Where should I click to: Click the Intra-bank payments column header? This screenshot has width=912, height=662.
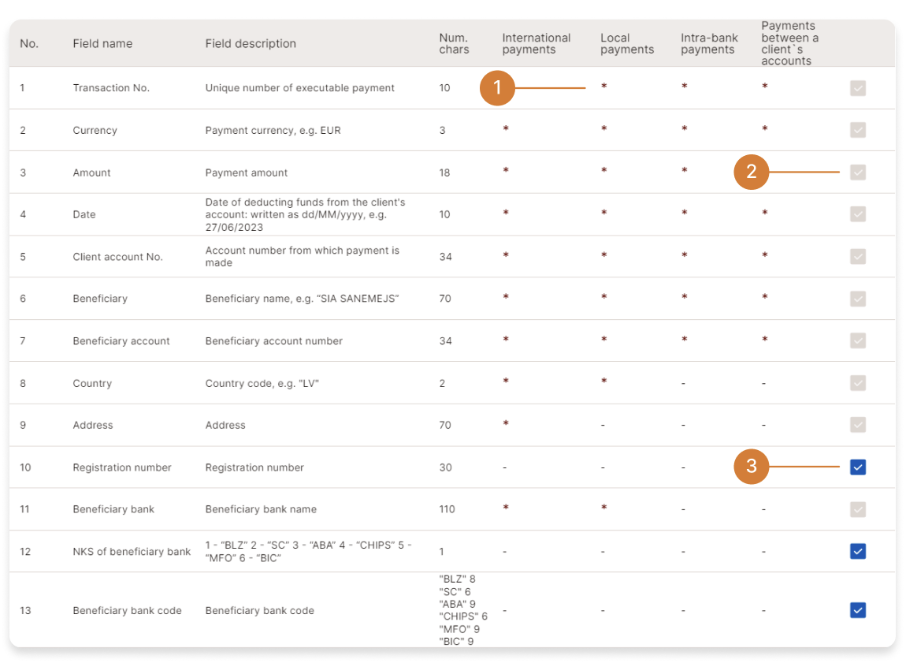coord(707,44)
